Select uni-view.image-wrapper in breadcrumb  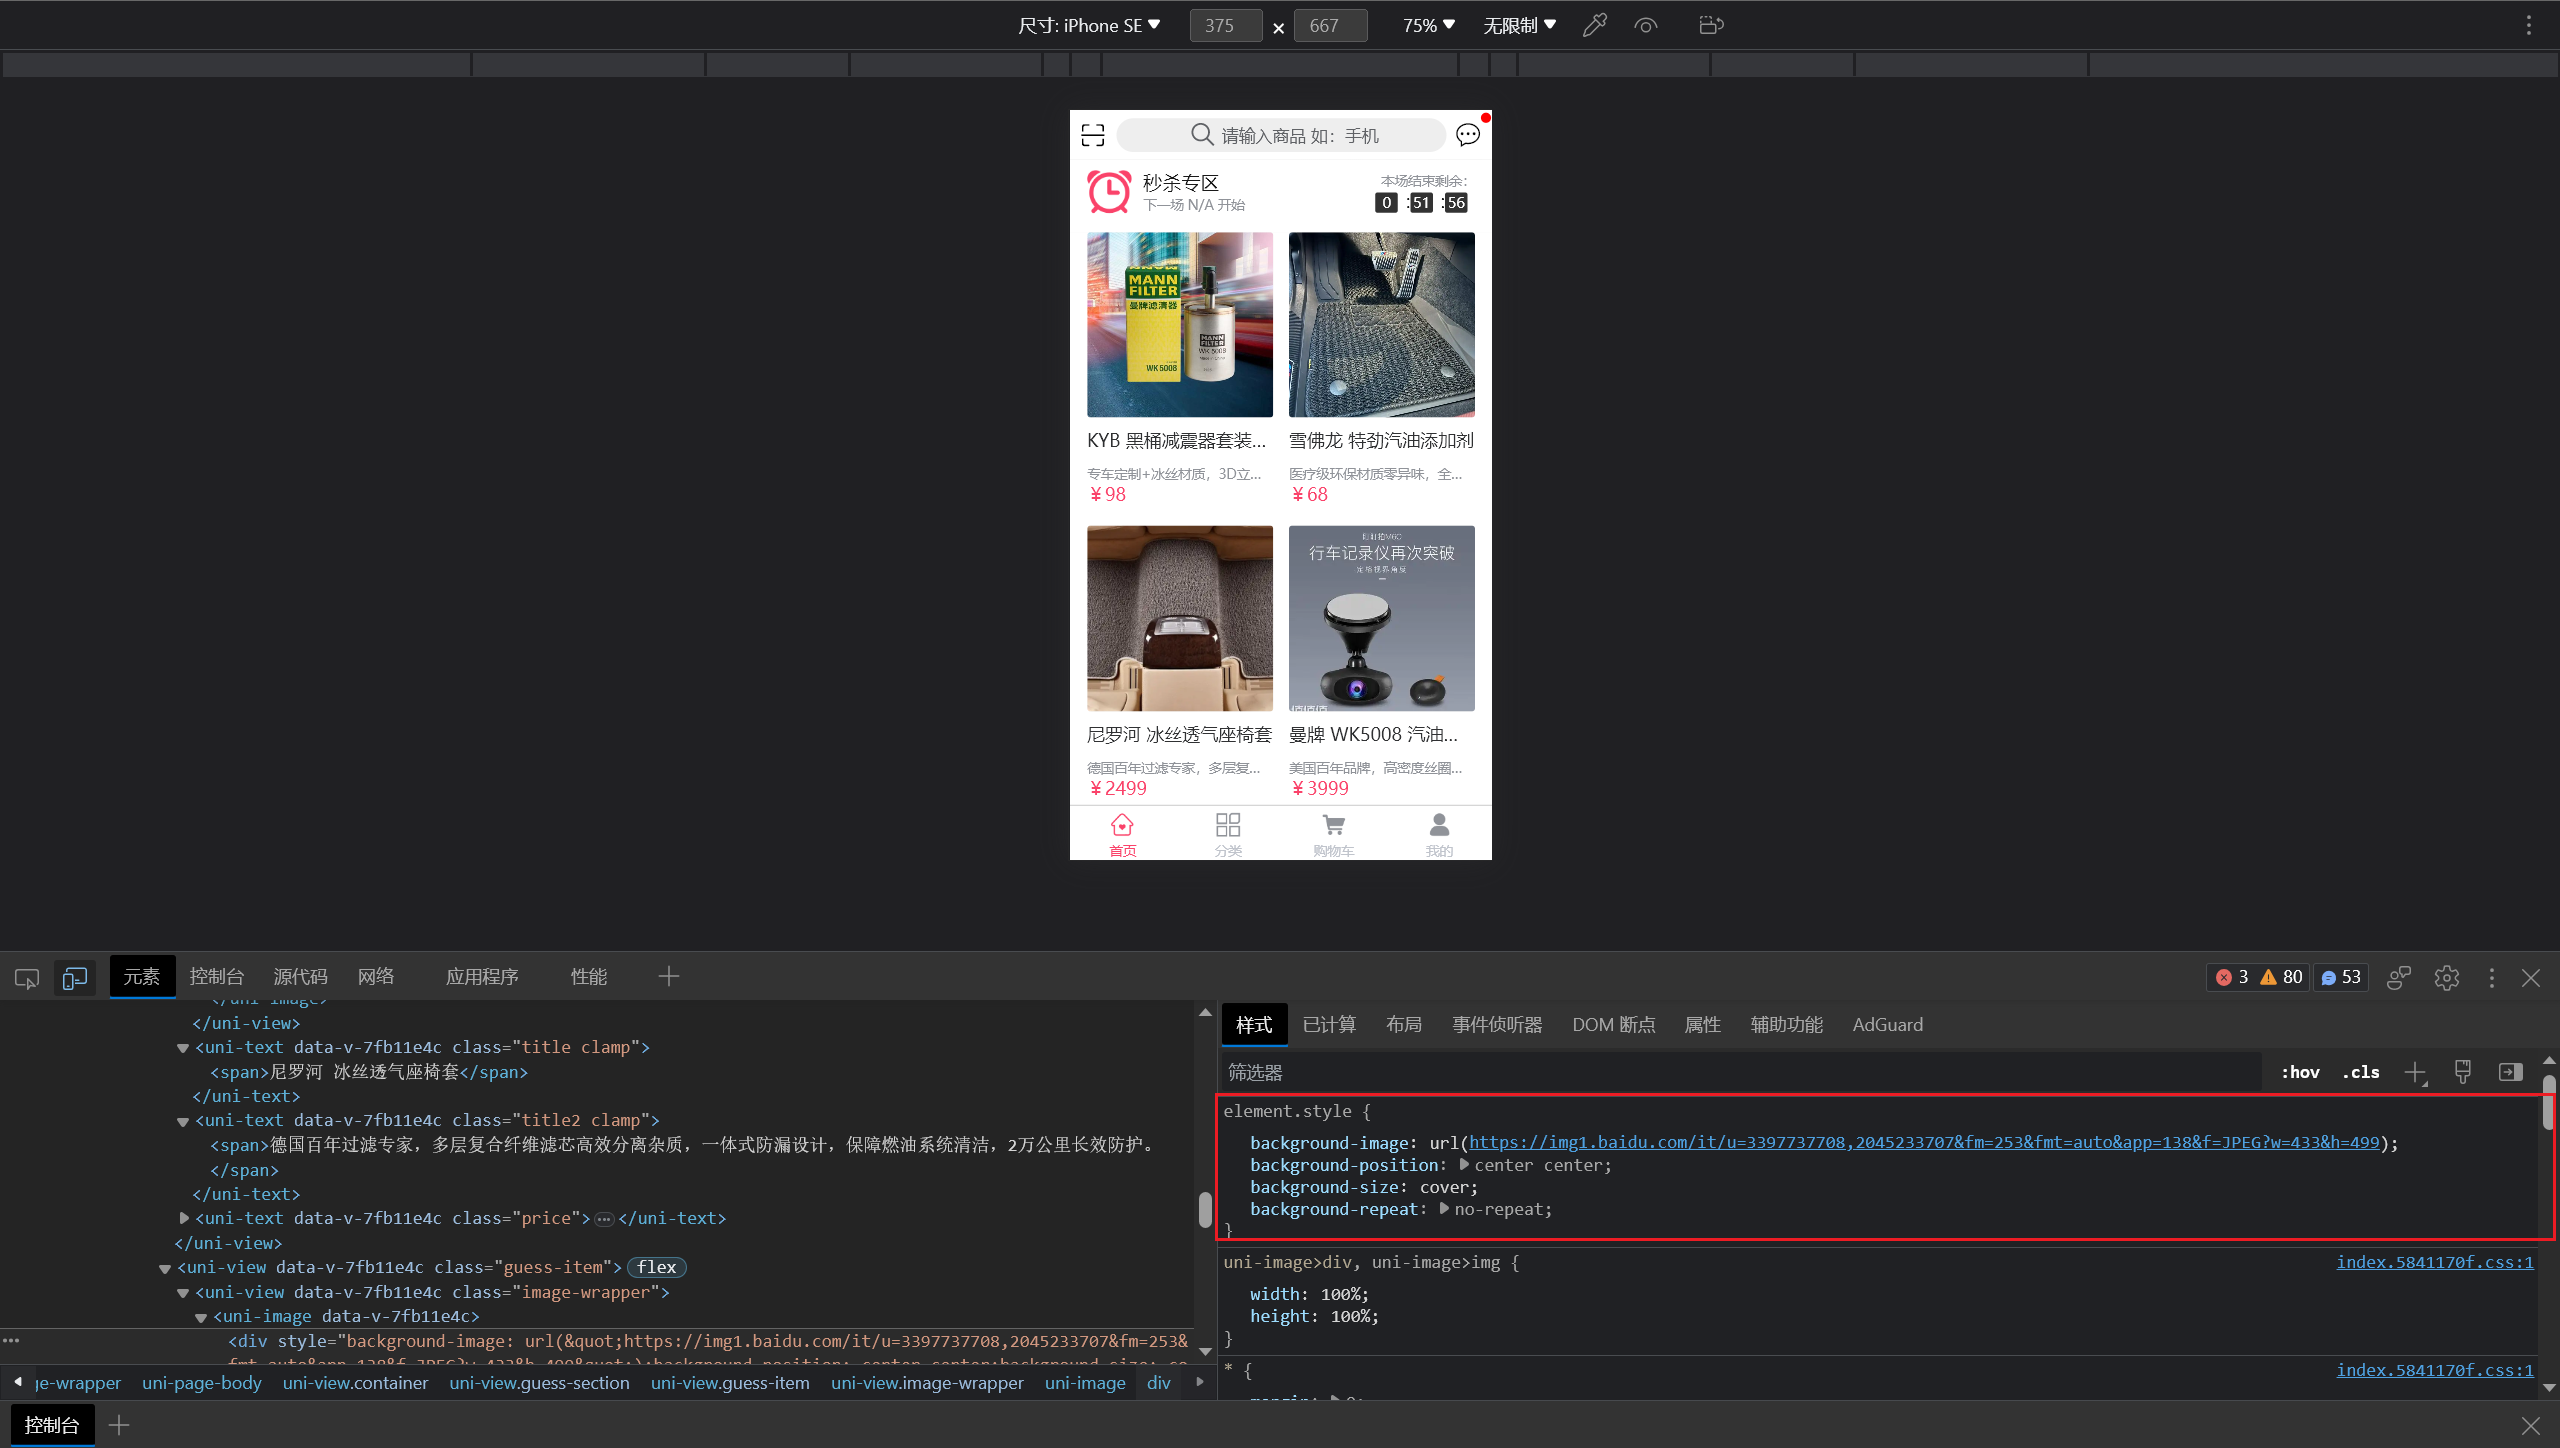(927, 1383)
